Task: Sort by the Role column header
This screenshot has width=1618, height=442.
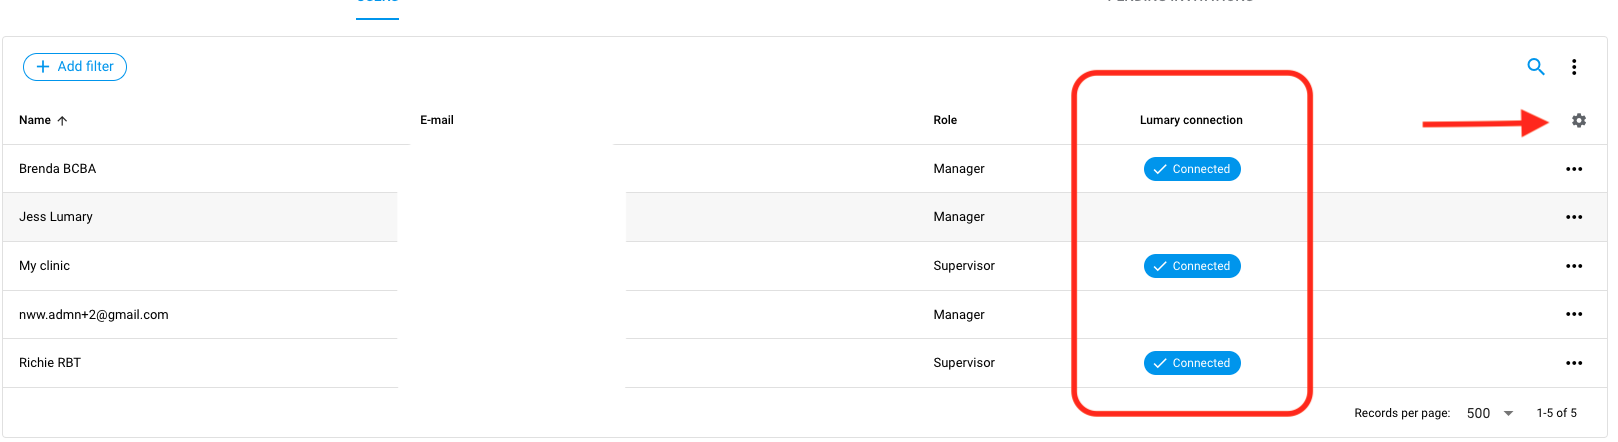Action: click(x=945, y=120)
